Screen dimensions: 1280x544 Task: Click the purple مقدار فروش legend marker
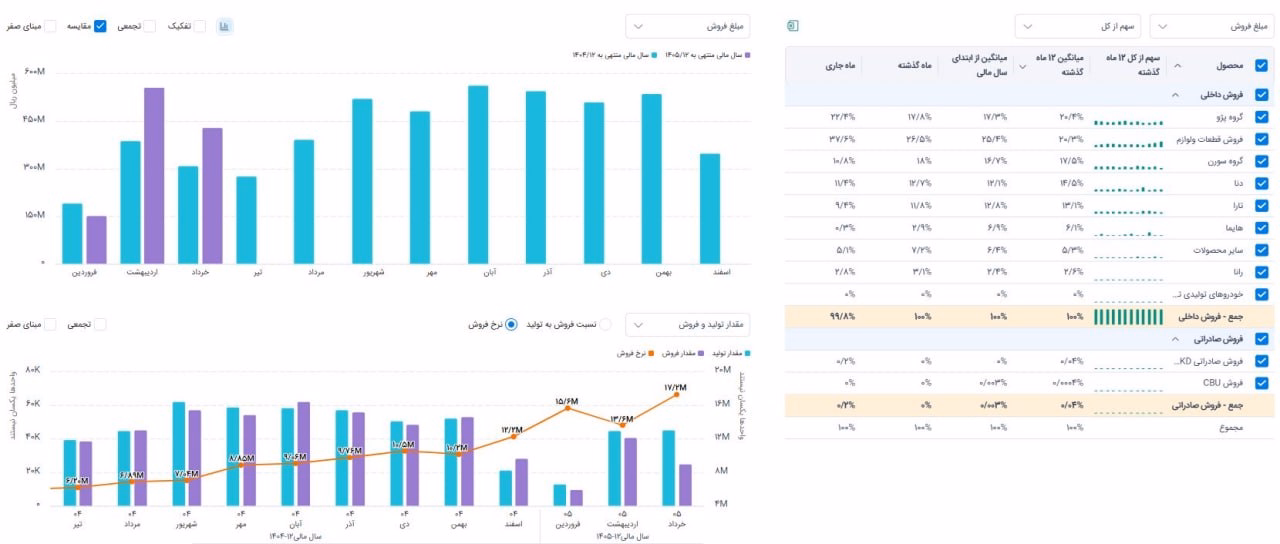click(x=701, y=353)
